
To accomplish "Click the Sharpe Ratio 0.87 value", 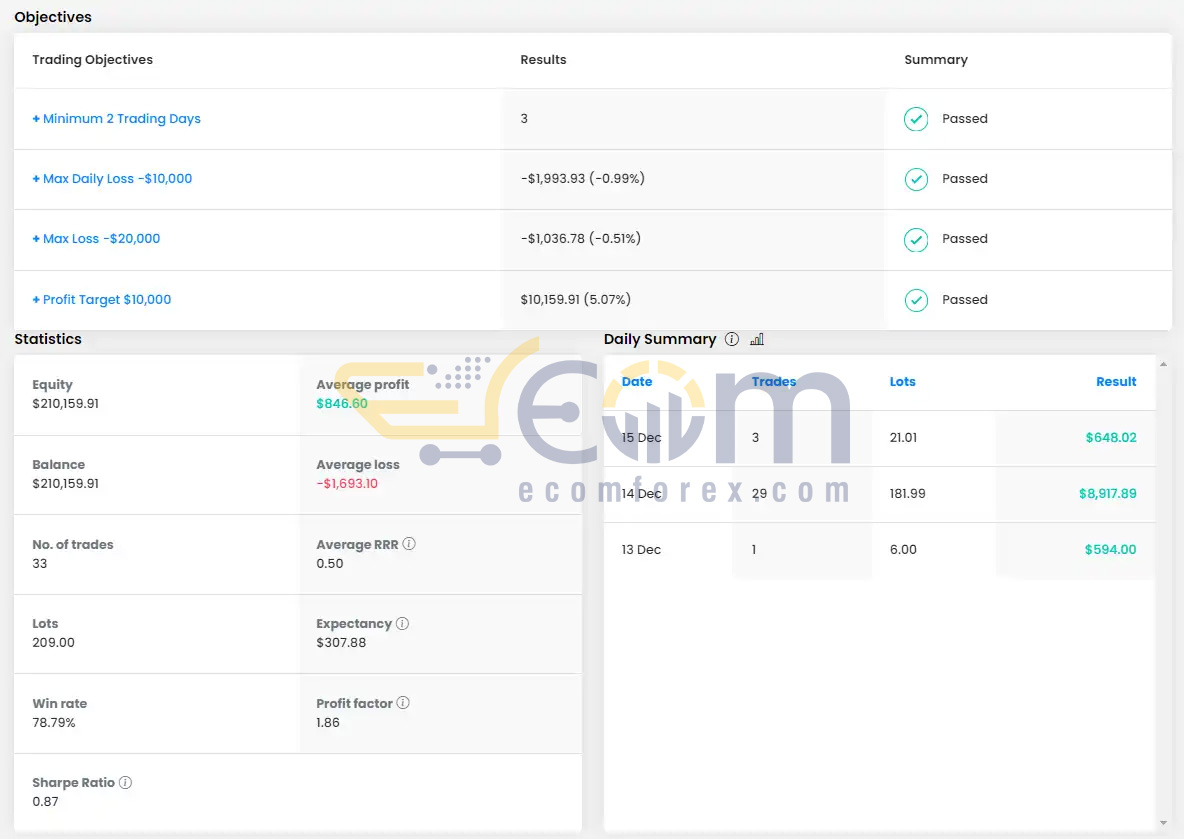I will pyautogui.click(x=45, y=801).
